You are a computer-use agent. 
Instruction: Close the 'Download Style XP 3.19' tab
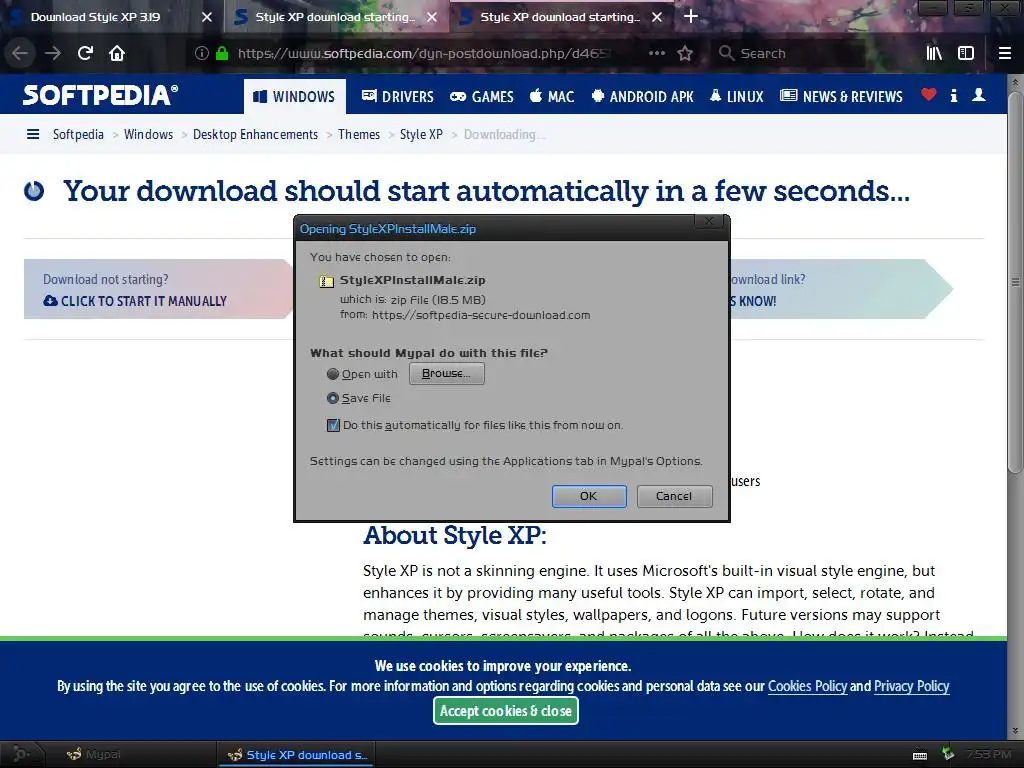[206, 17]
